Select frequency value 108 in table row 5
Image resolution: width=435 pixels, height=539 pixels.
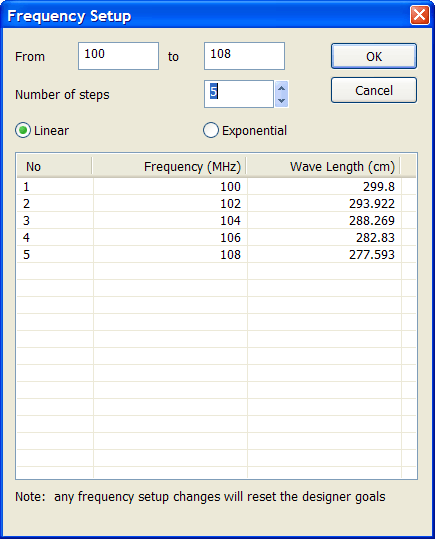(230, 254)
